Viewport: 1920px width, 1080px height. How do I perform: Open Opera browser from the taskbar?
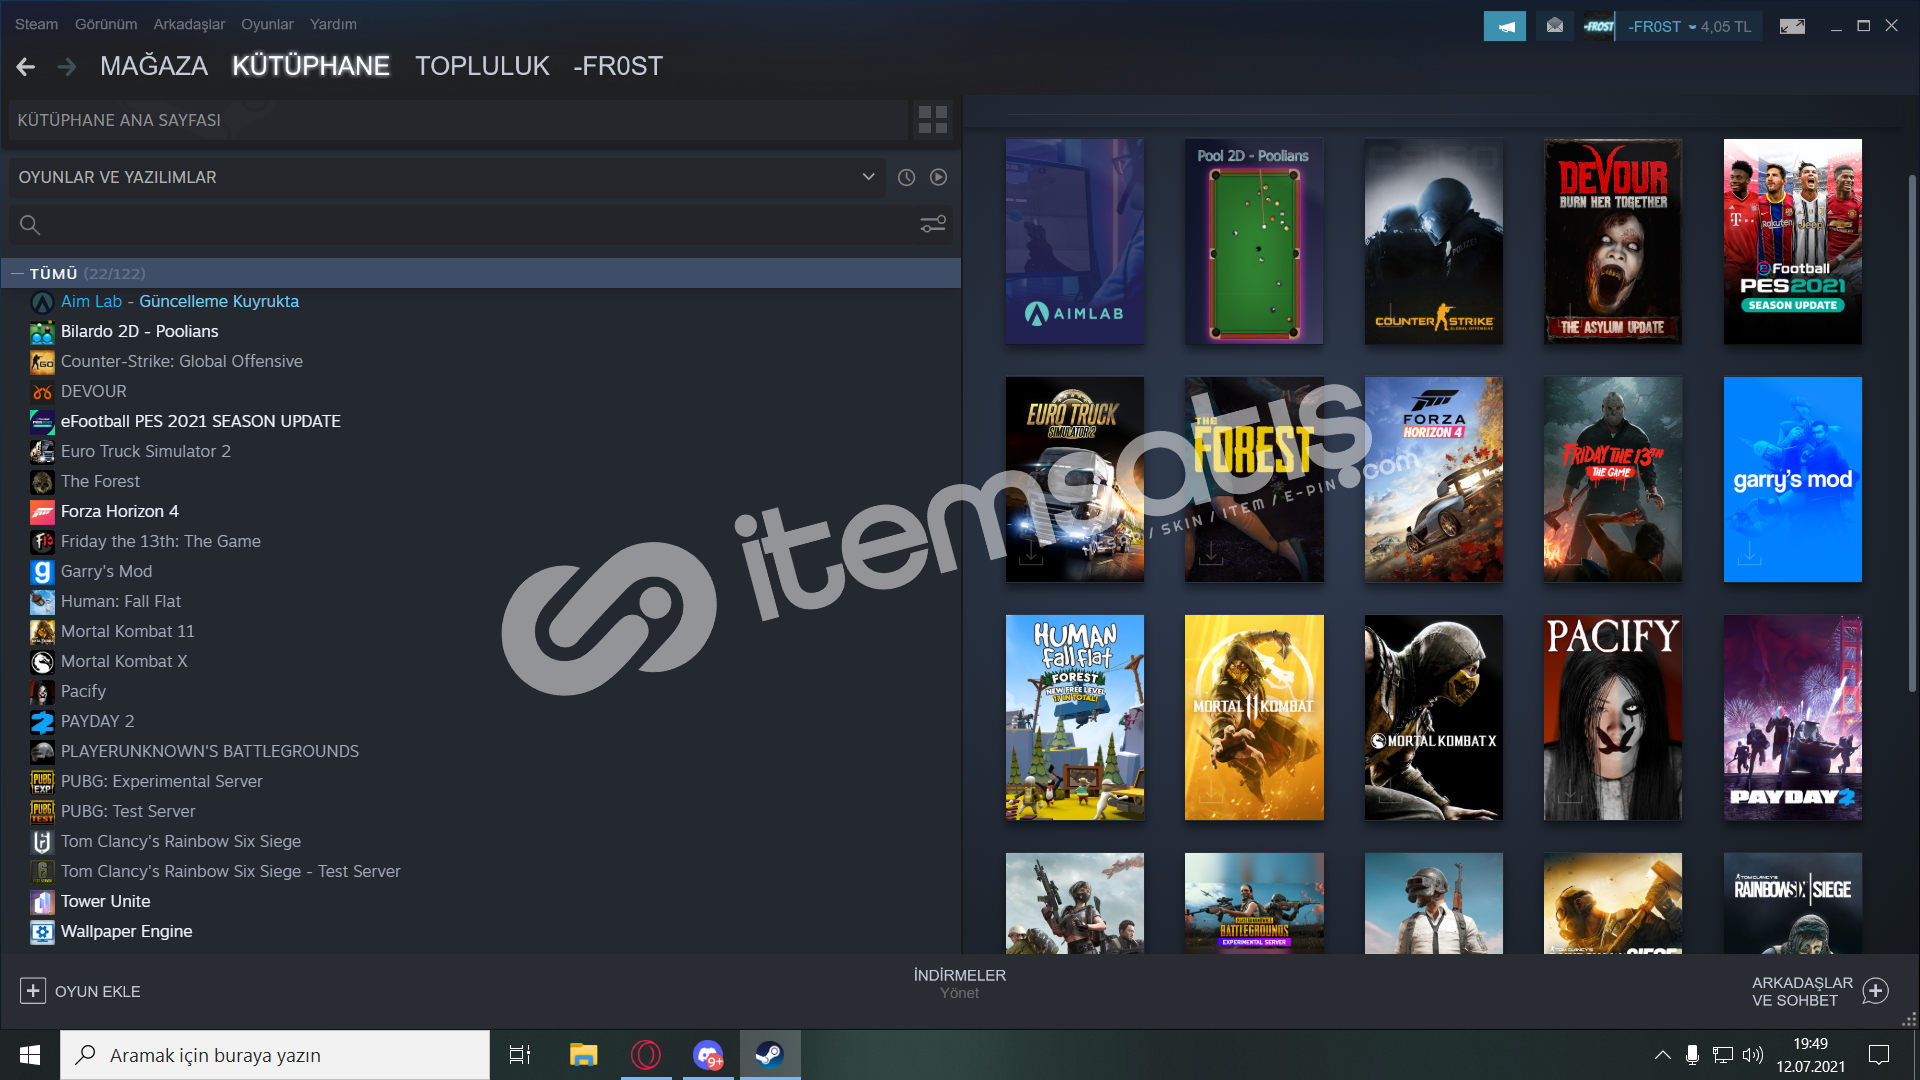[646, 1055]
